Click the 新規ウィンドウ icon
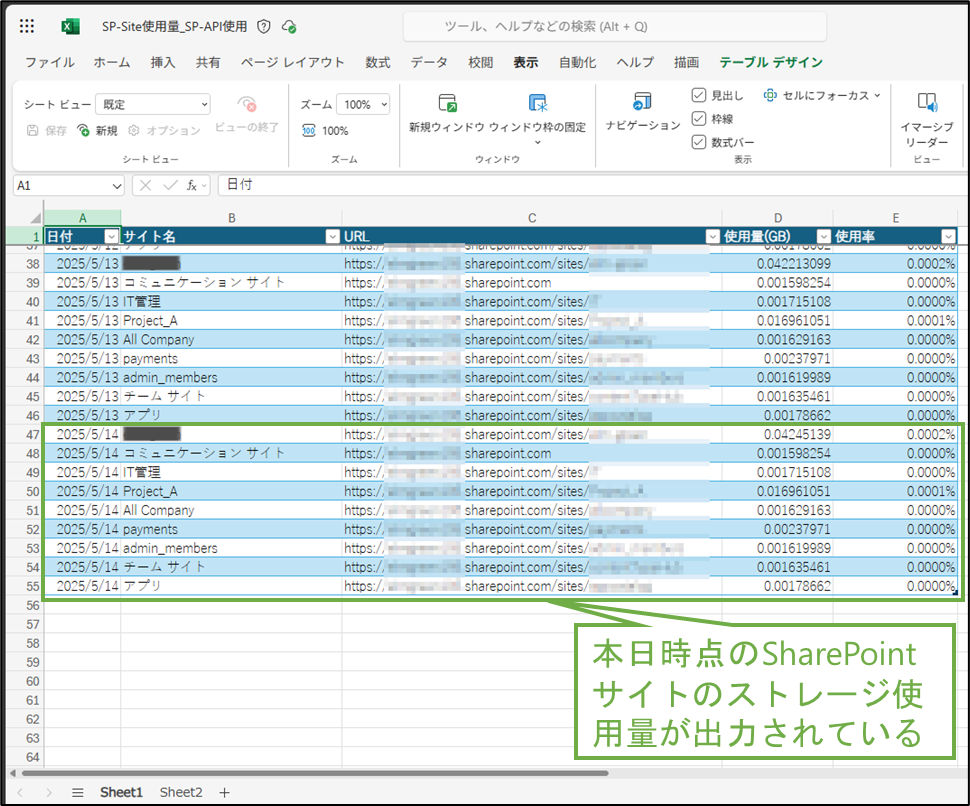 (x=447, y=103)
